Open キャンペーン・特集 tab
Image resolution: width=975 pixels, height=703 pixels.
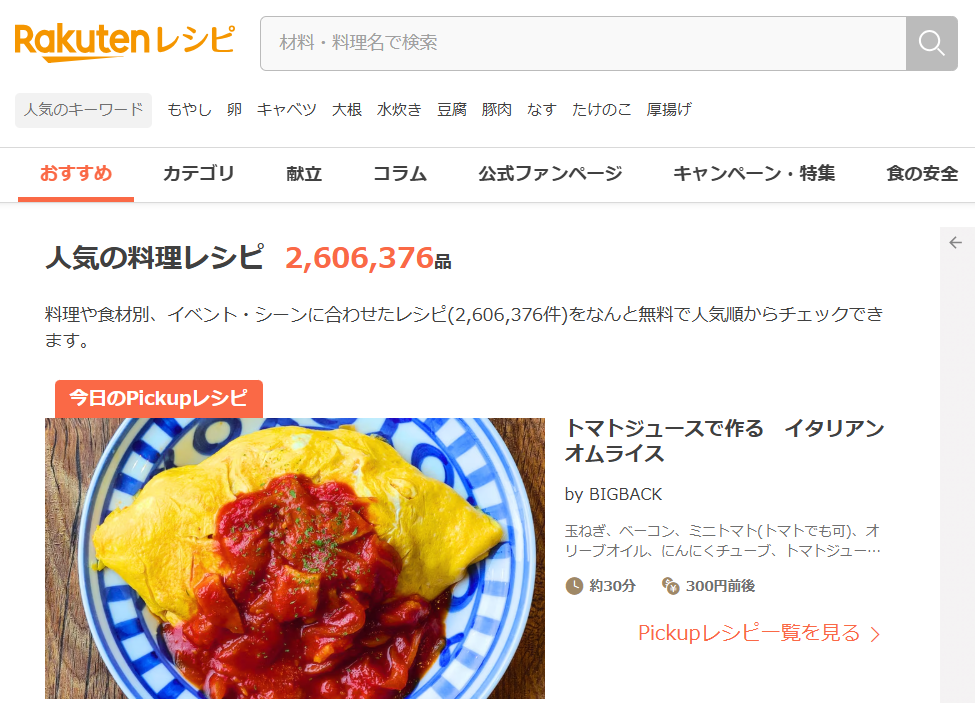[754, 173]
